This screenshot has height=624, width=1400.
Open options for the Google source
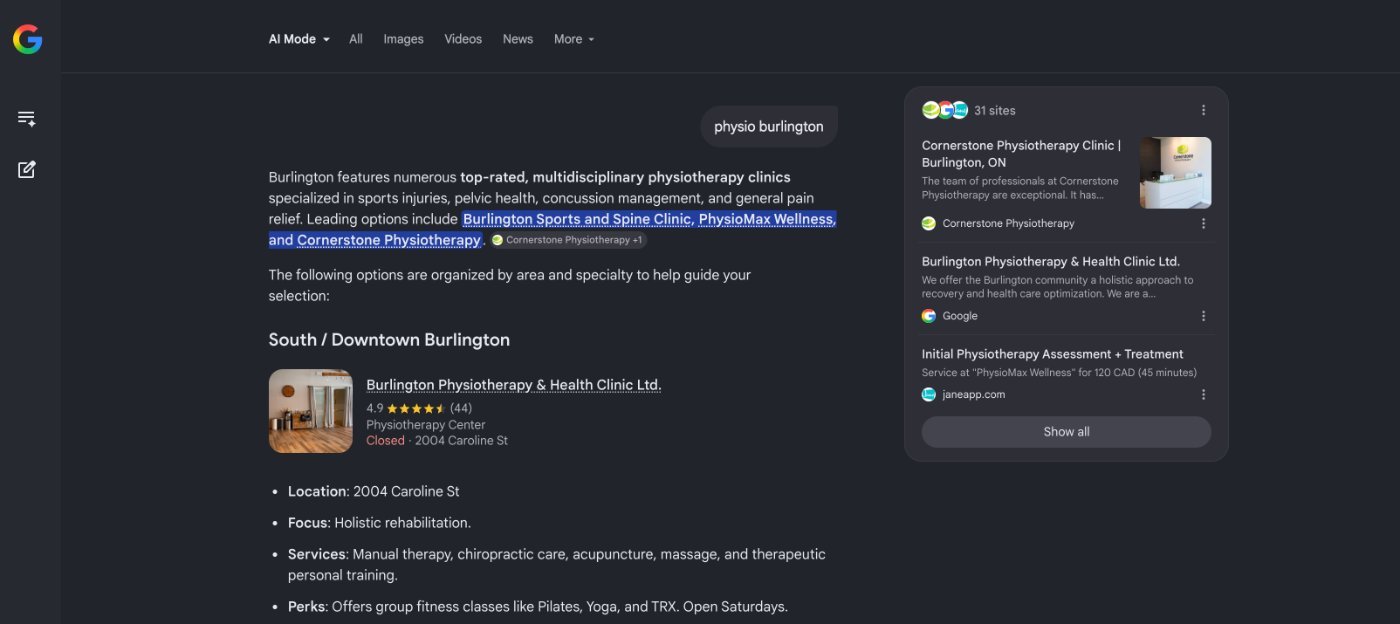tap(1203, 316)
